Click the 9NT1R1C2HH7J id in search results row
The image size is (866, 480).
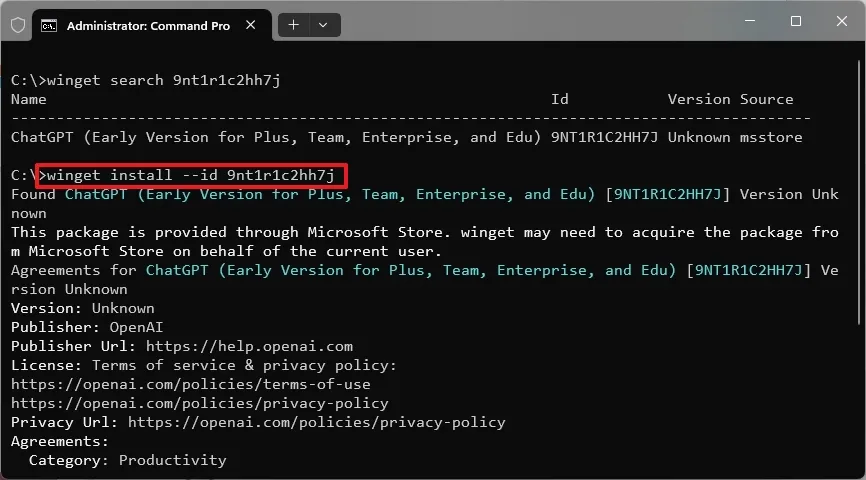point(604,138)
